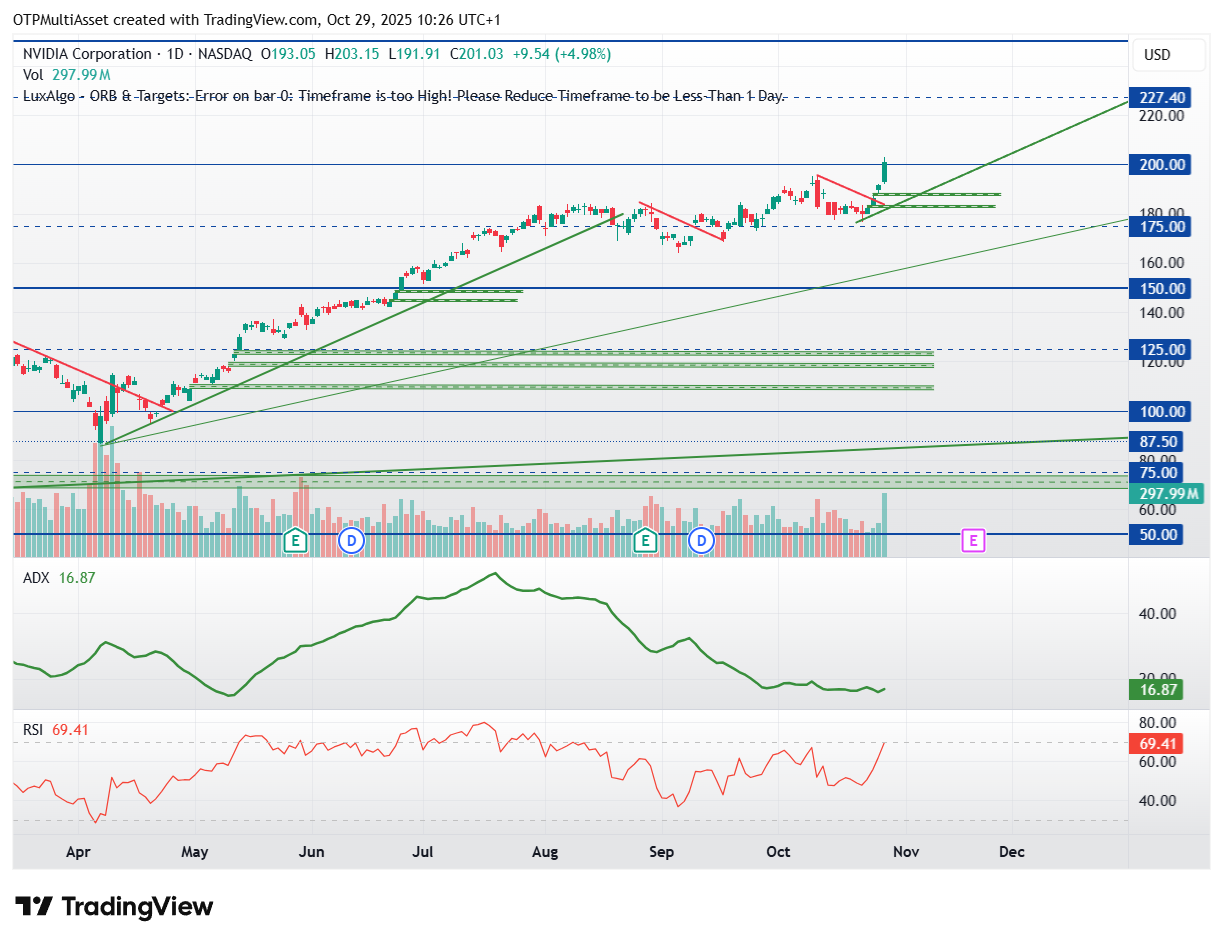Screen dimensions: 1223x944
Task: Click the green ADX 16.87 value tag
Action: point(1156,689)
